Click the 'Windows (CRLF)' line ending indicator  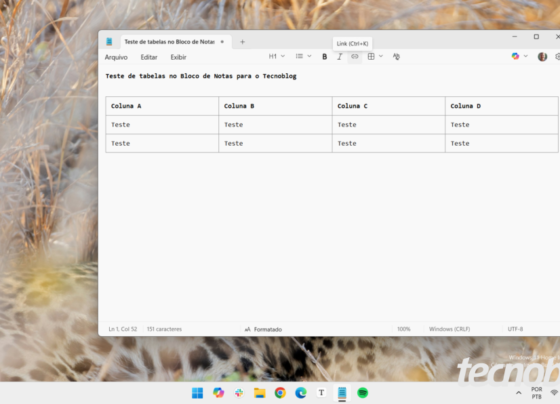[449, 329]
